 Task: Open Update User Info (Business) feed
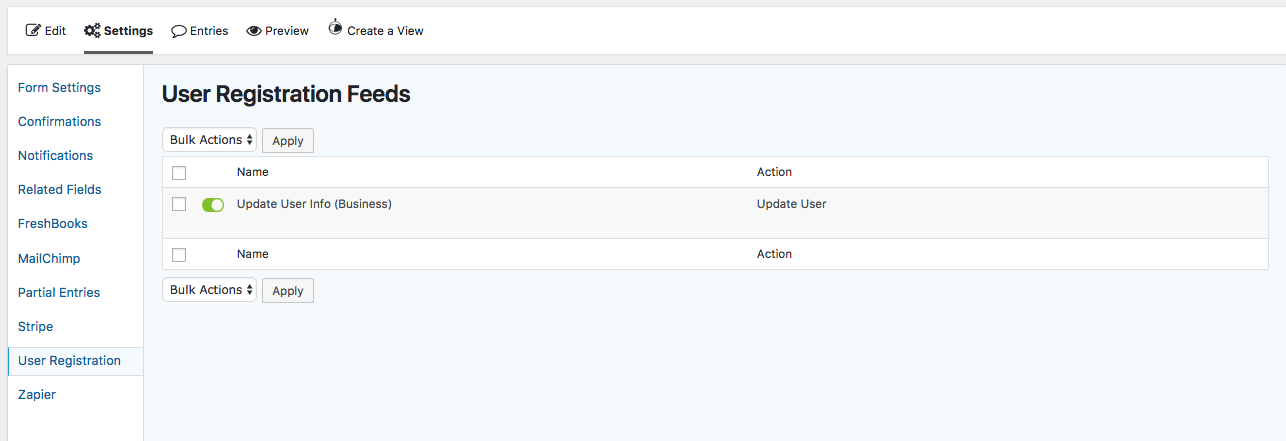coord(314,204)
